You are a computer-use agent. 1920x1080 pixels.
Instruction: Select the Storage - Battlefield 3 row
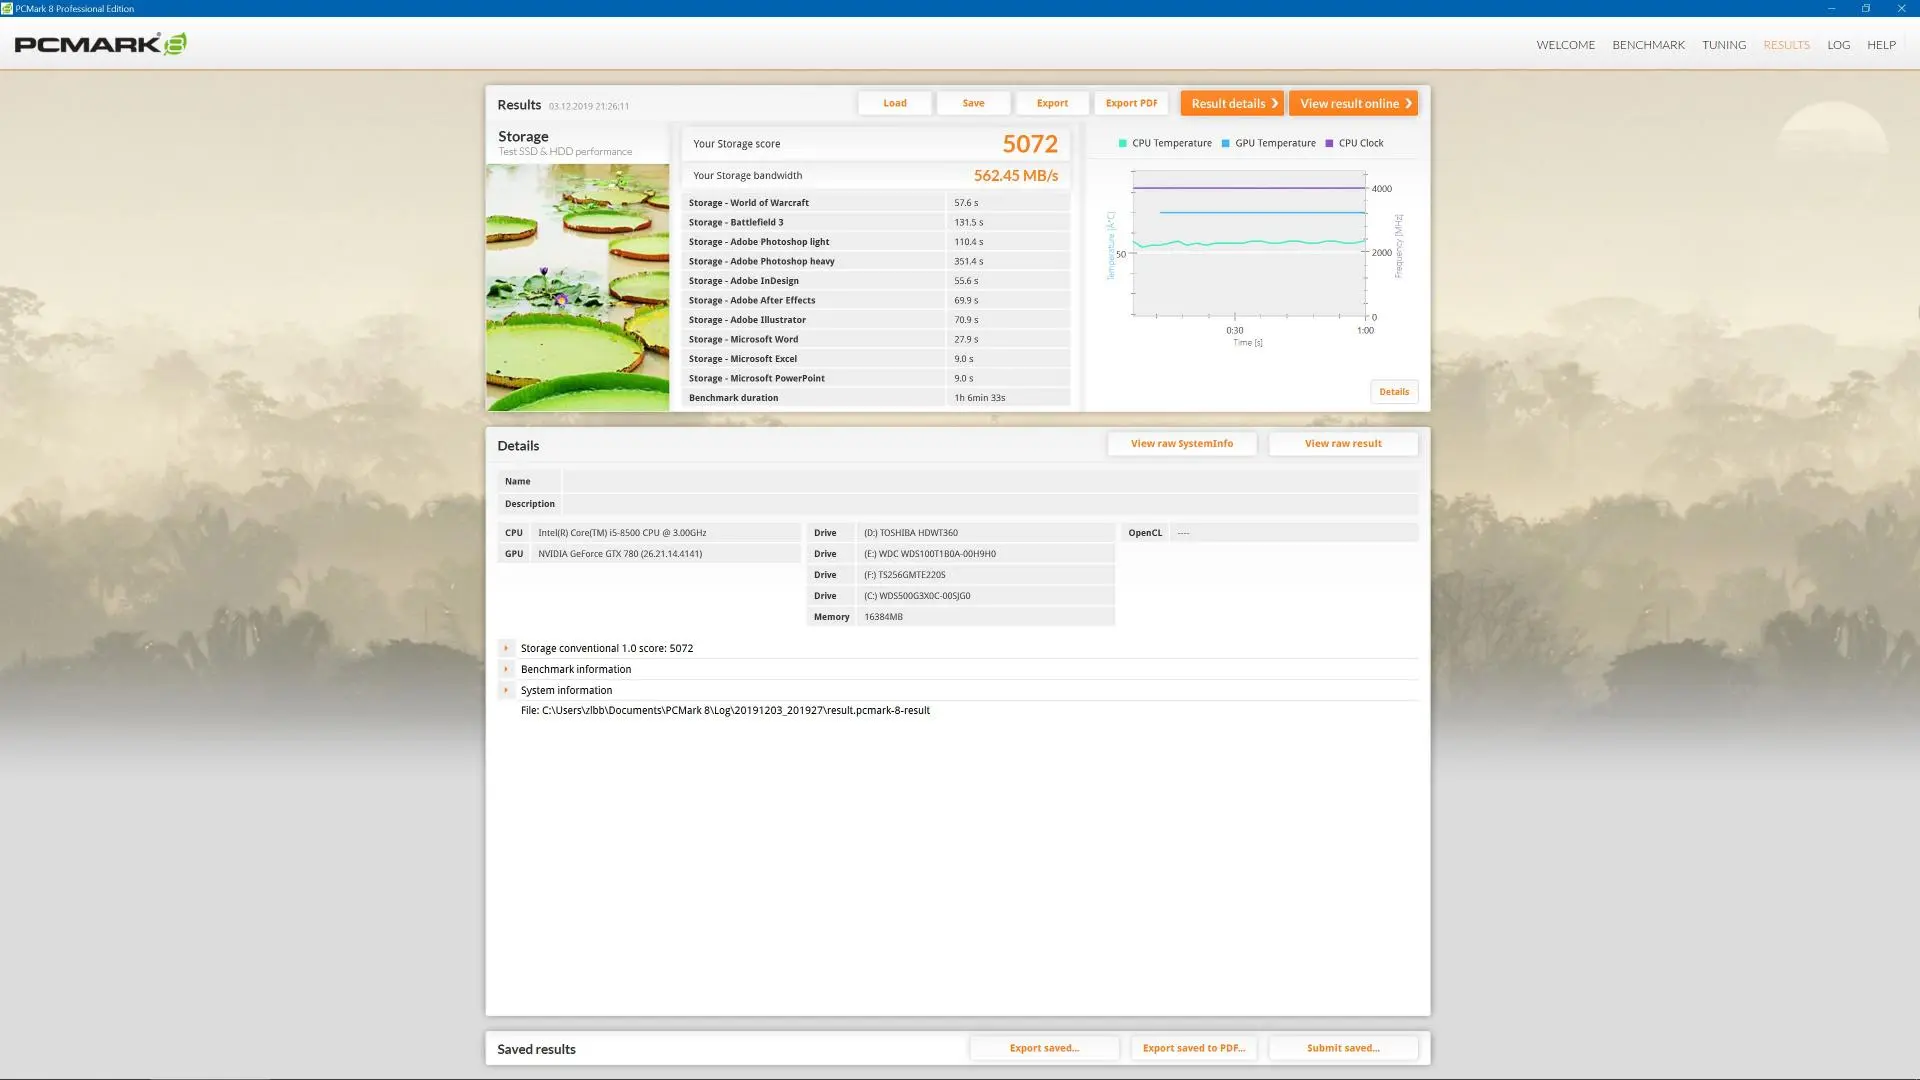click(x=876, y=222)
